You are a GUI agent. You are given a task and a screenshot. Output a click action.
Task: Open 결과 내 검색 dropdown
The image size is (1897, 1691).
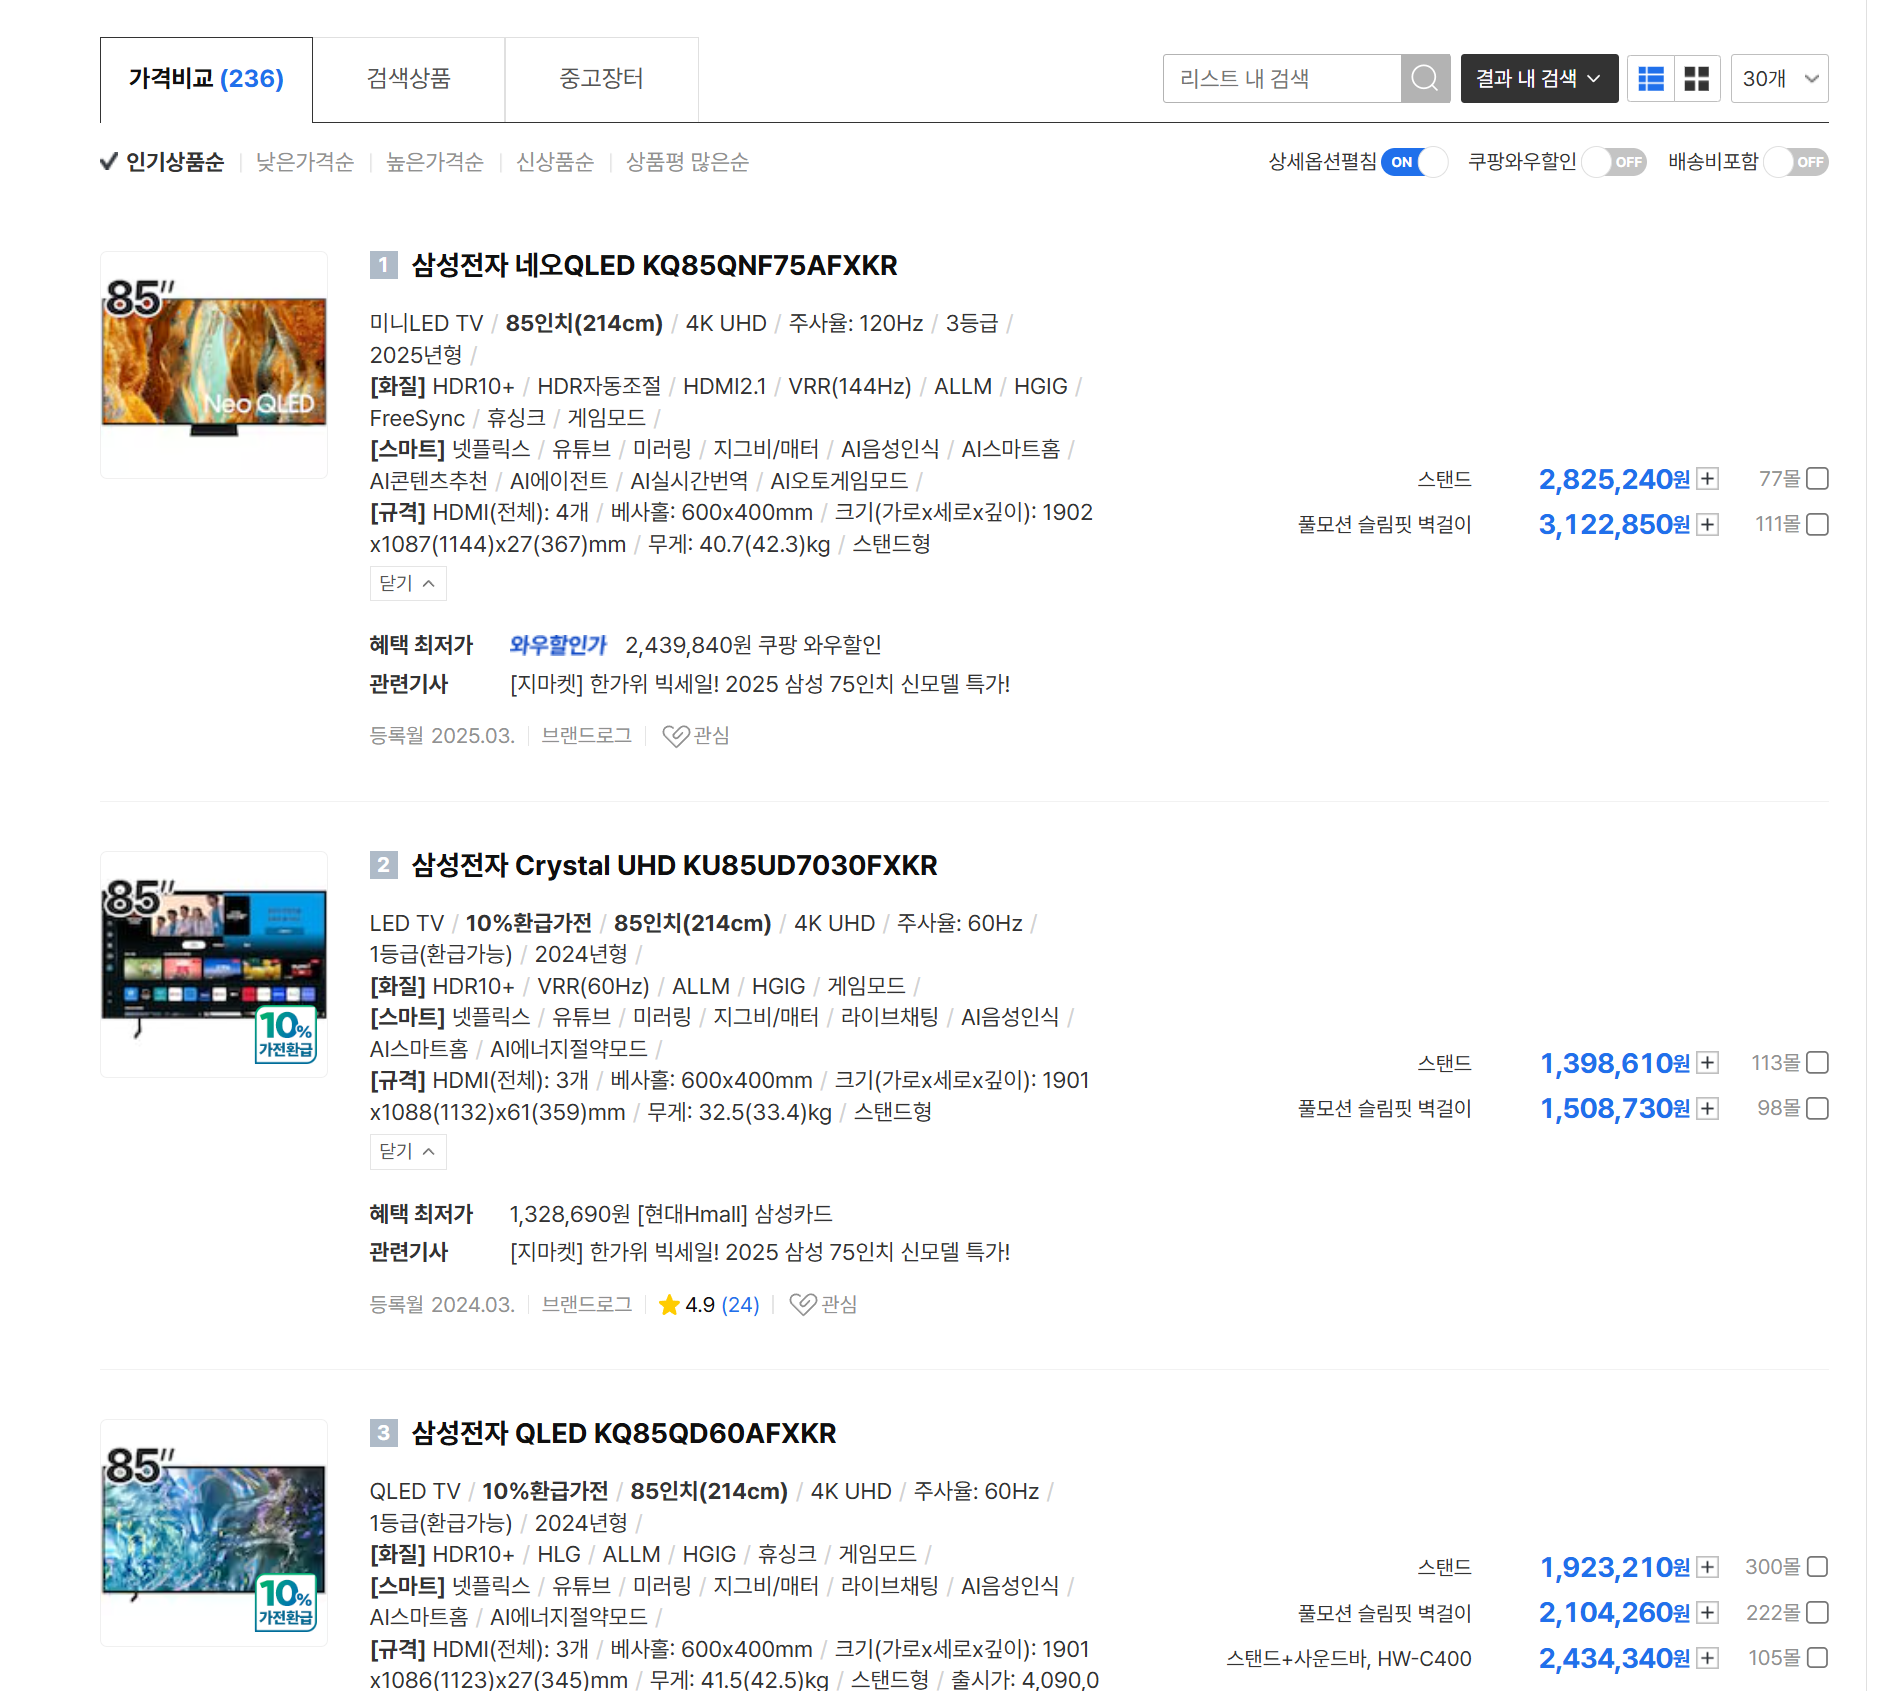pos(1539,78)
